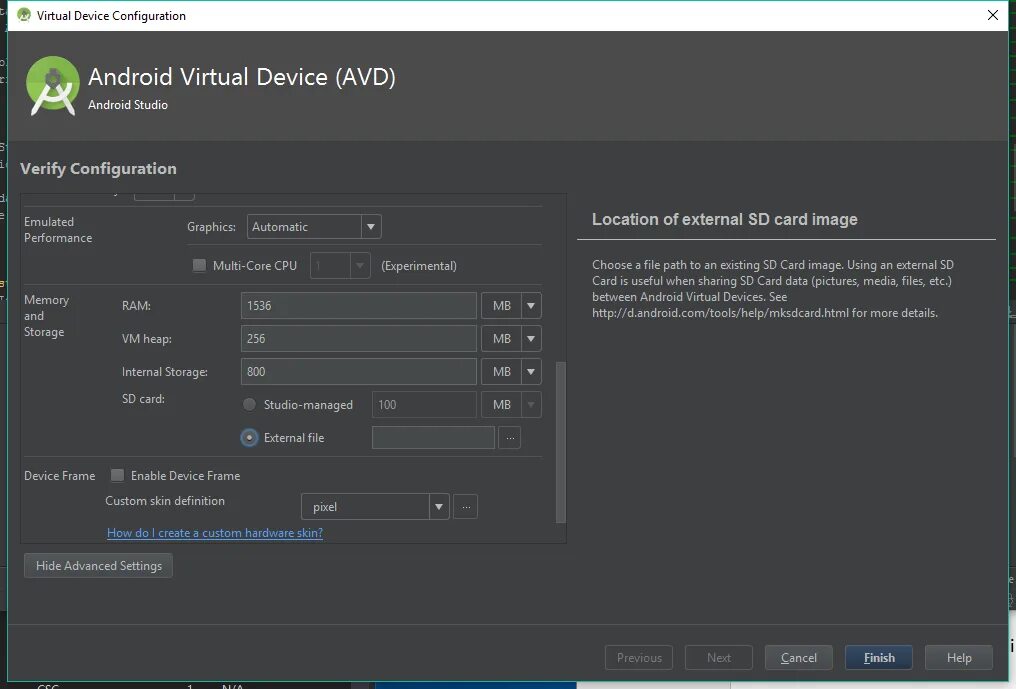Click the Previous button
The width and height of the screenshot is (1016, 689).
pyautogui.click(x=639, y=657)
